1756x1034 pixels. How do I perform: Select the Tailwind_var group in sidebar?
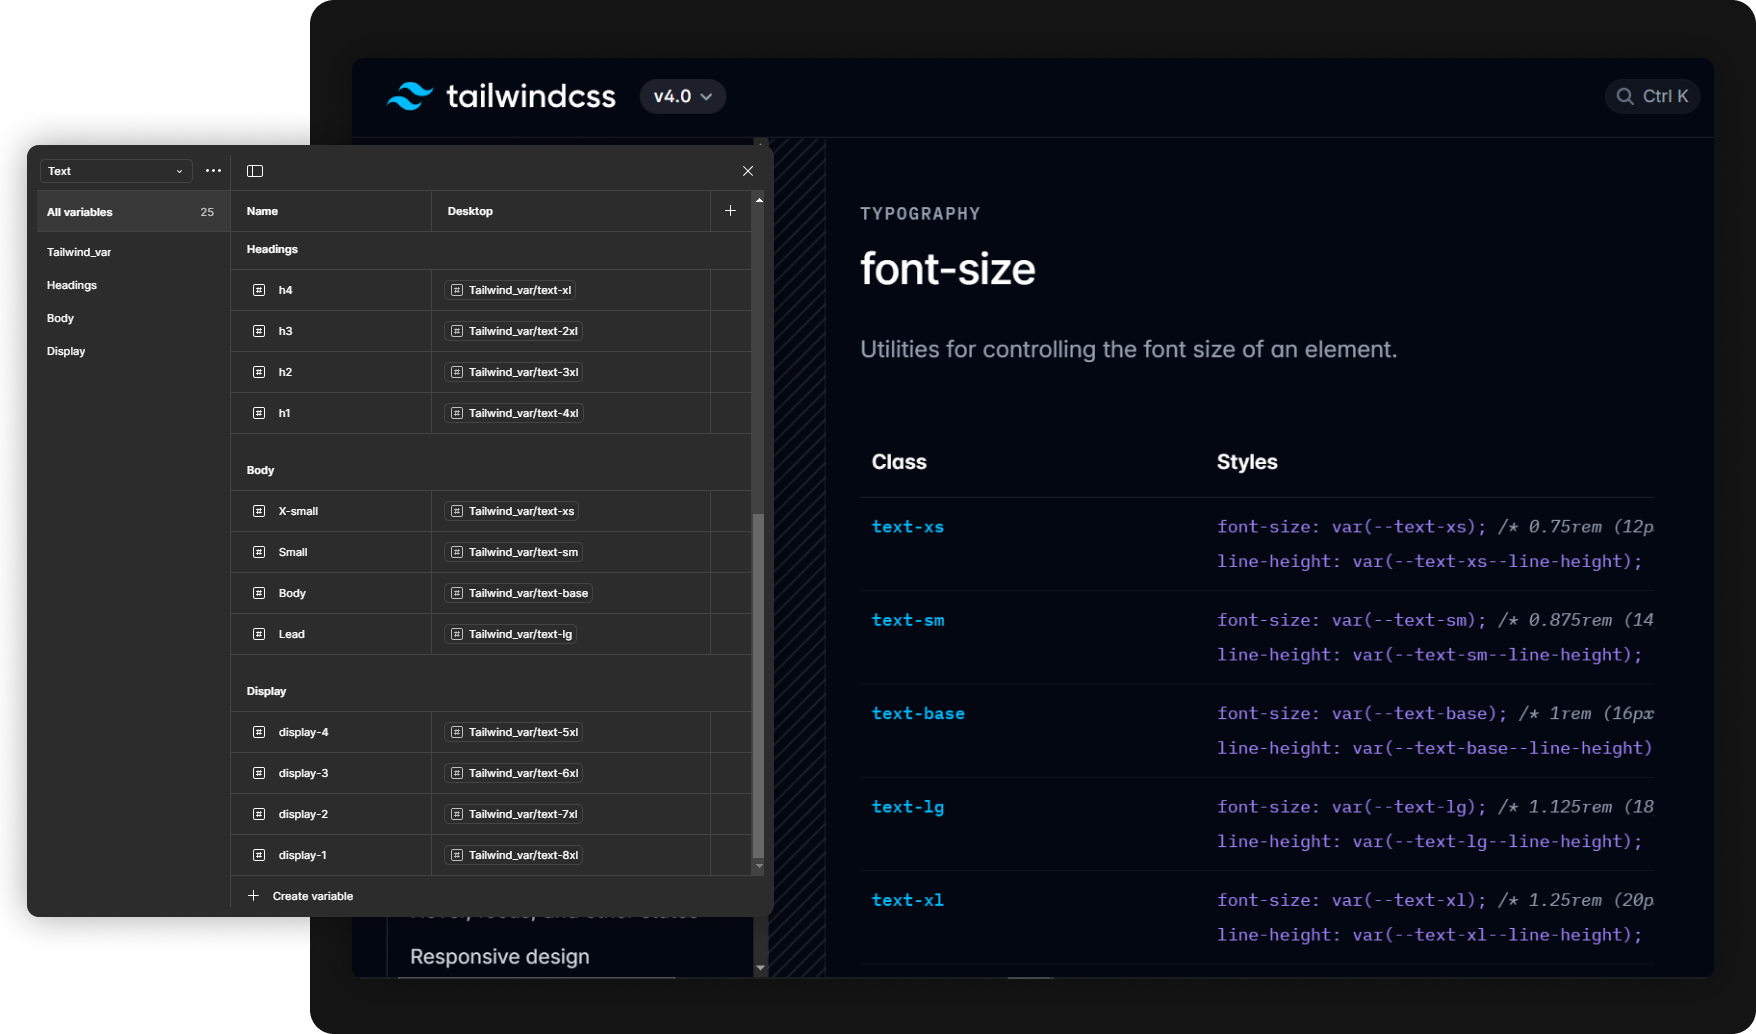[x=79, y=252]
